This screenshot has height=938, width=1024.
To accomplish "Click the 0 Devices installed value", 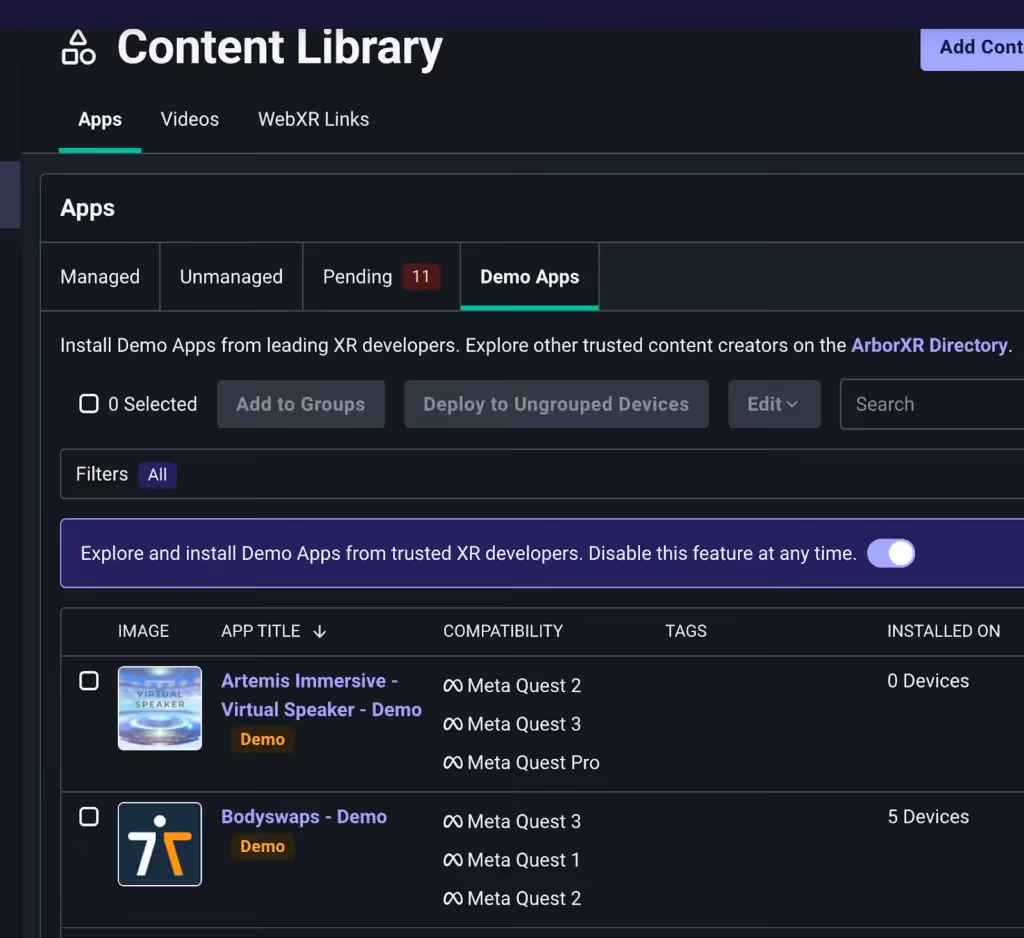I will click(x=928, y=681).
